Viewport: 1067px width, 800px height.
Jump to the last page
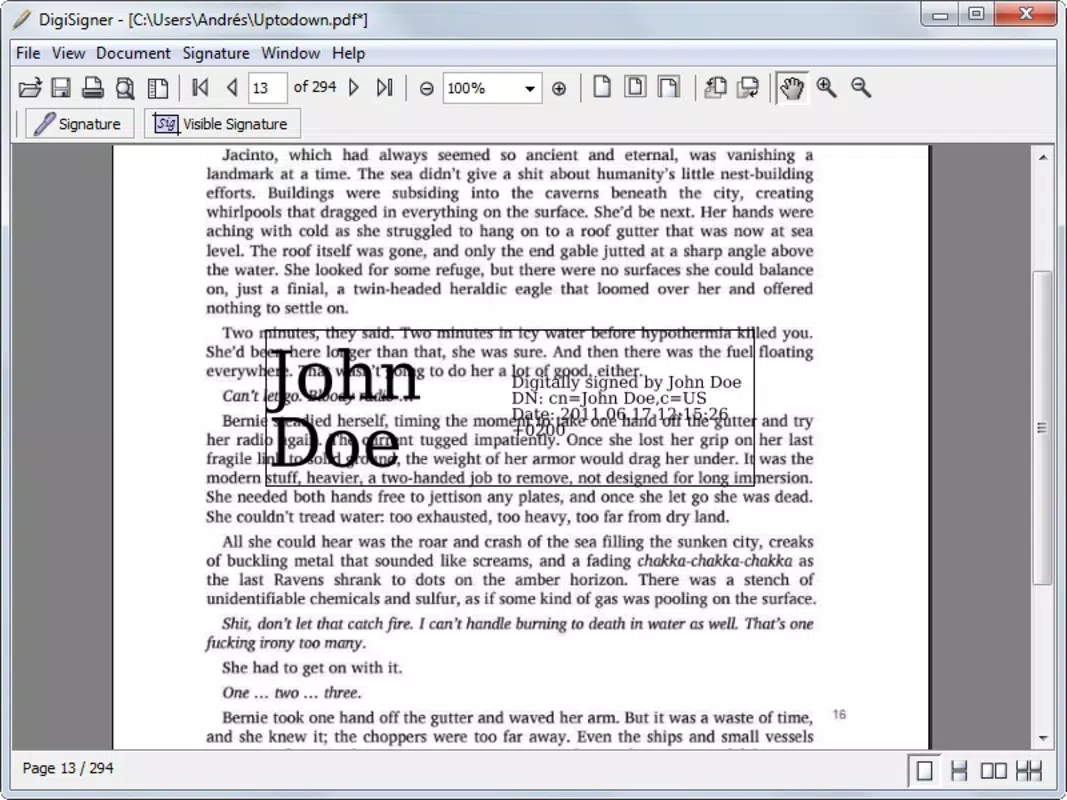pyautogui.click(x=384, y=88)
